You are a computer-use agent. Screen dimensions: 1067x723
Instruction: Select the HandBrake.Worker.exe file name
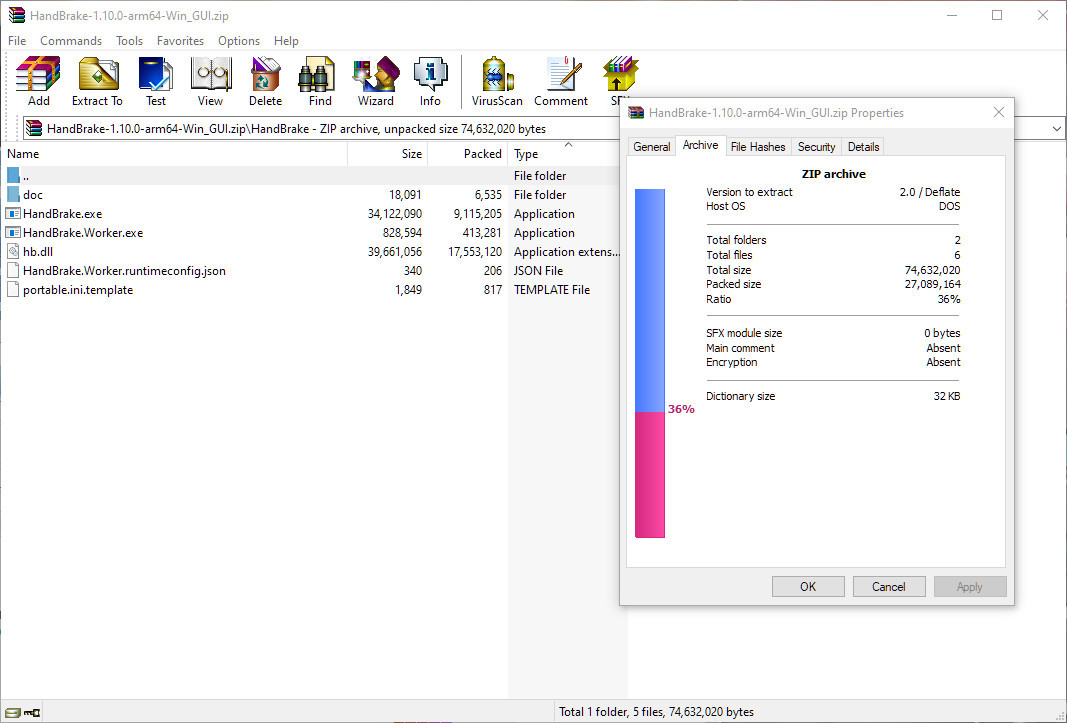pos(83,233)
